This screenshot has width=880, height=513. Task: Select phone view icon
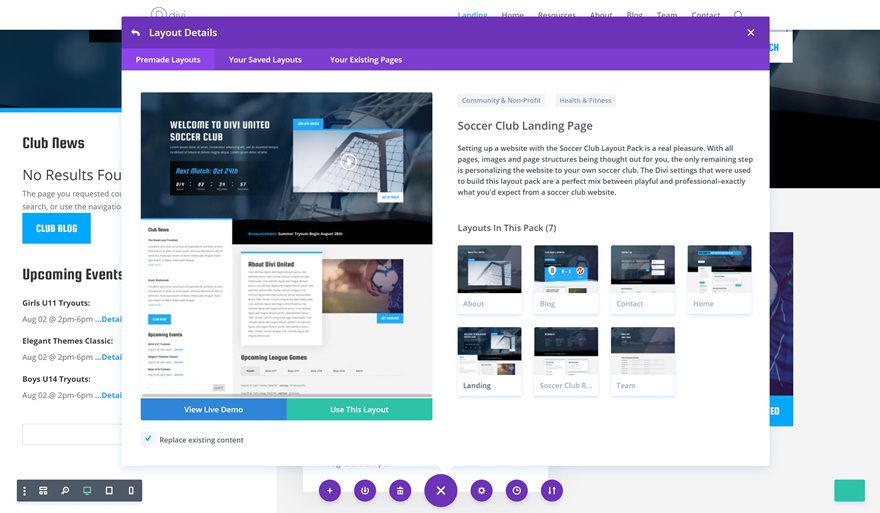tap(131, 491)
